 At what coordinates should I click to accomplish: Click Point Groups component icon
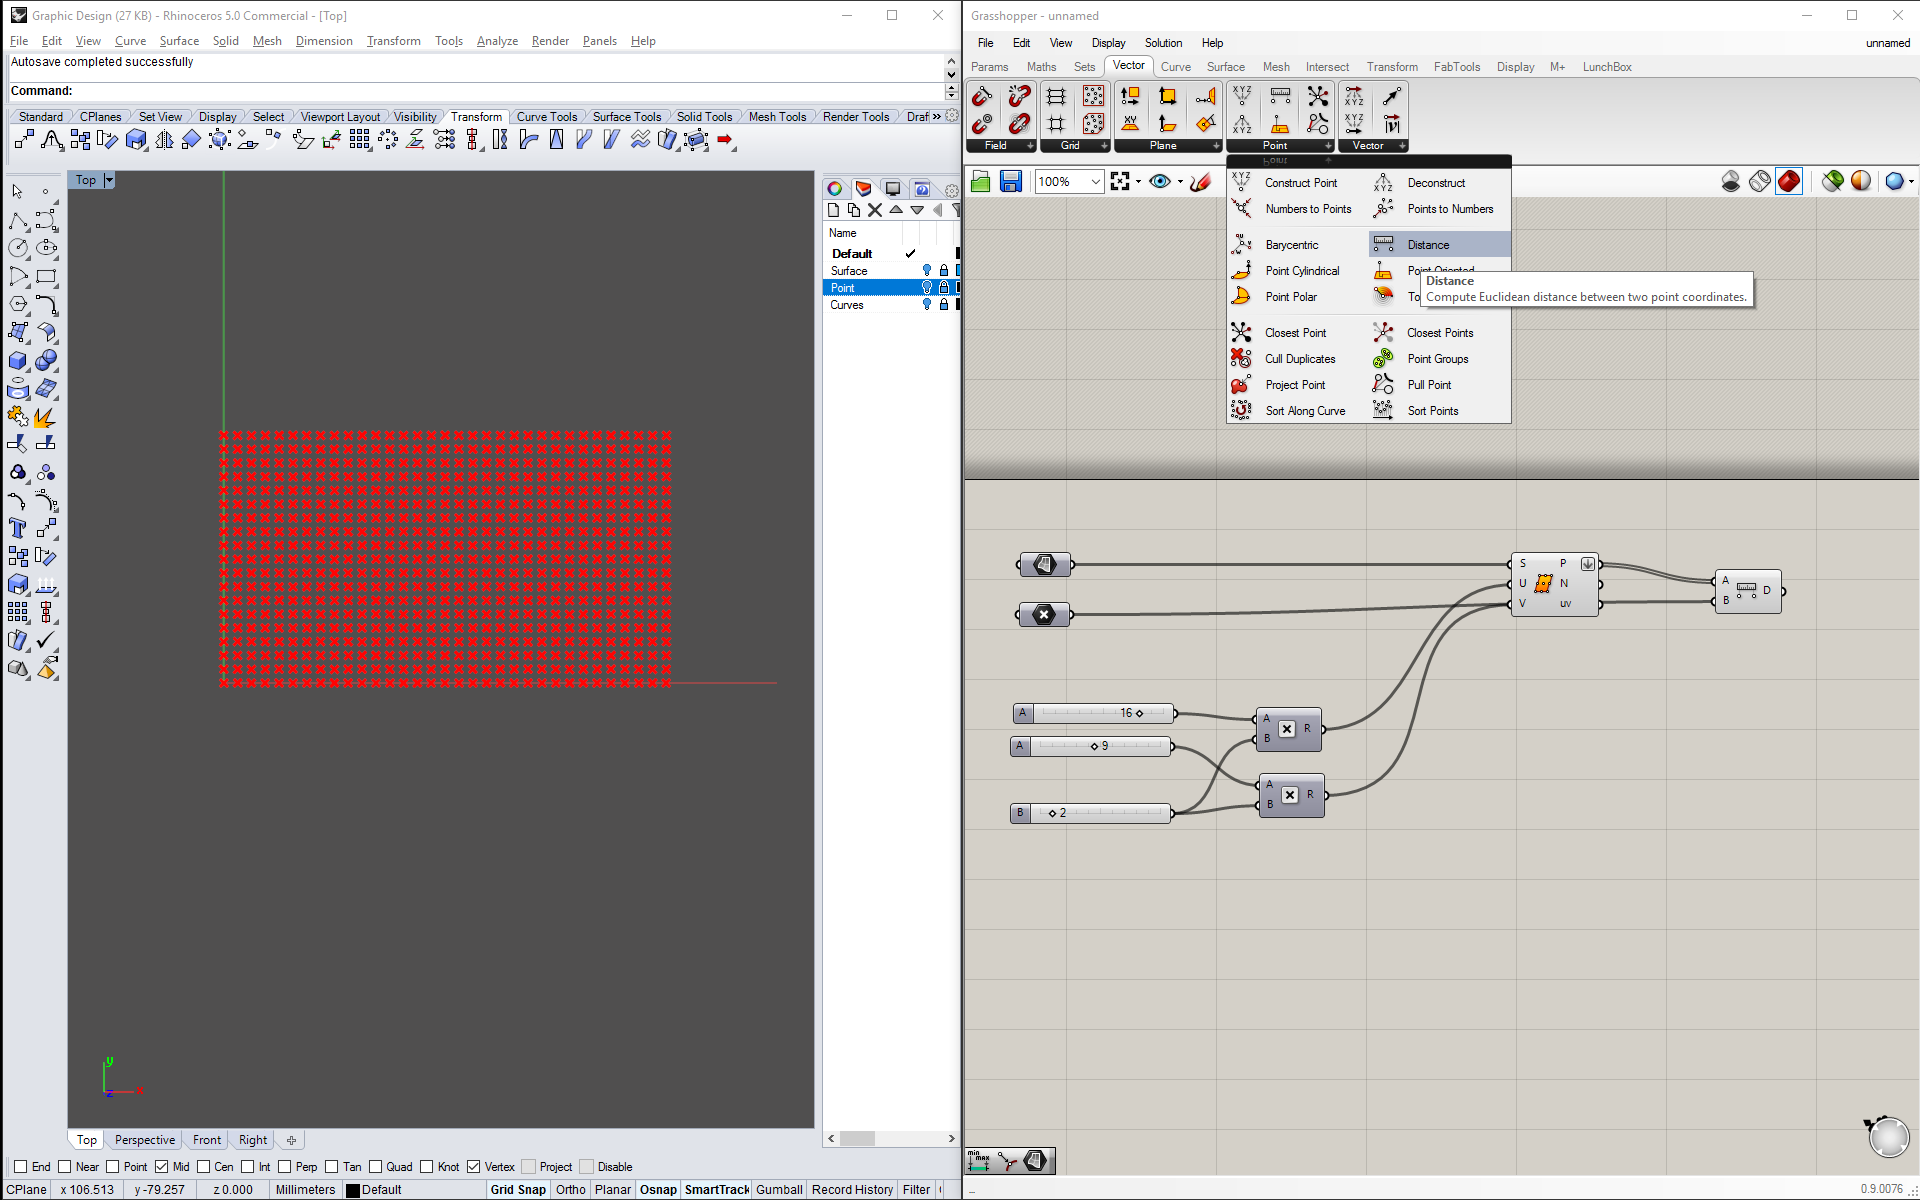point(1383,359)
